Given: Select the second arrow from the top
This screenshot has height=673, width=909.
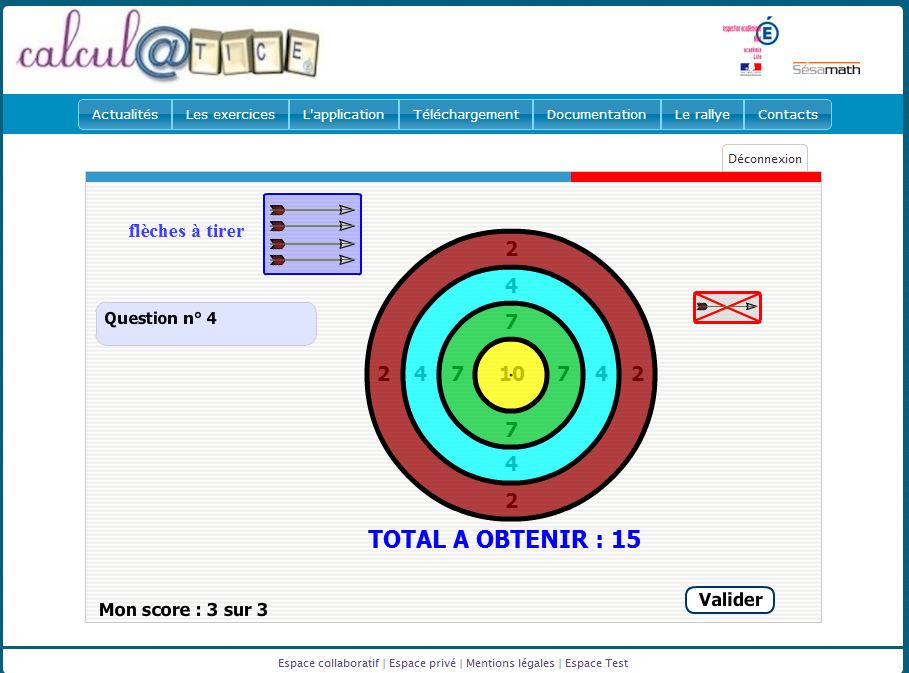Looking at the screenshot, I should coord(312,226).
